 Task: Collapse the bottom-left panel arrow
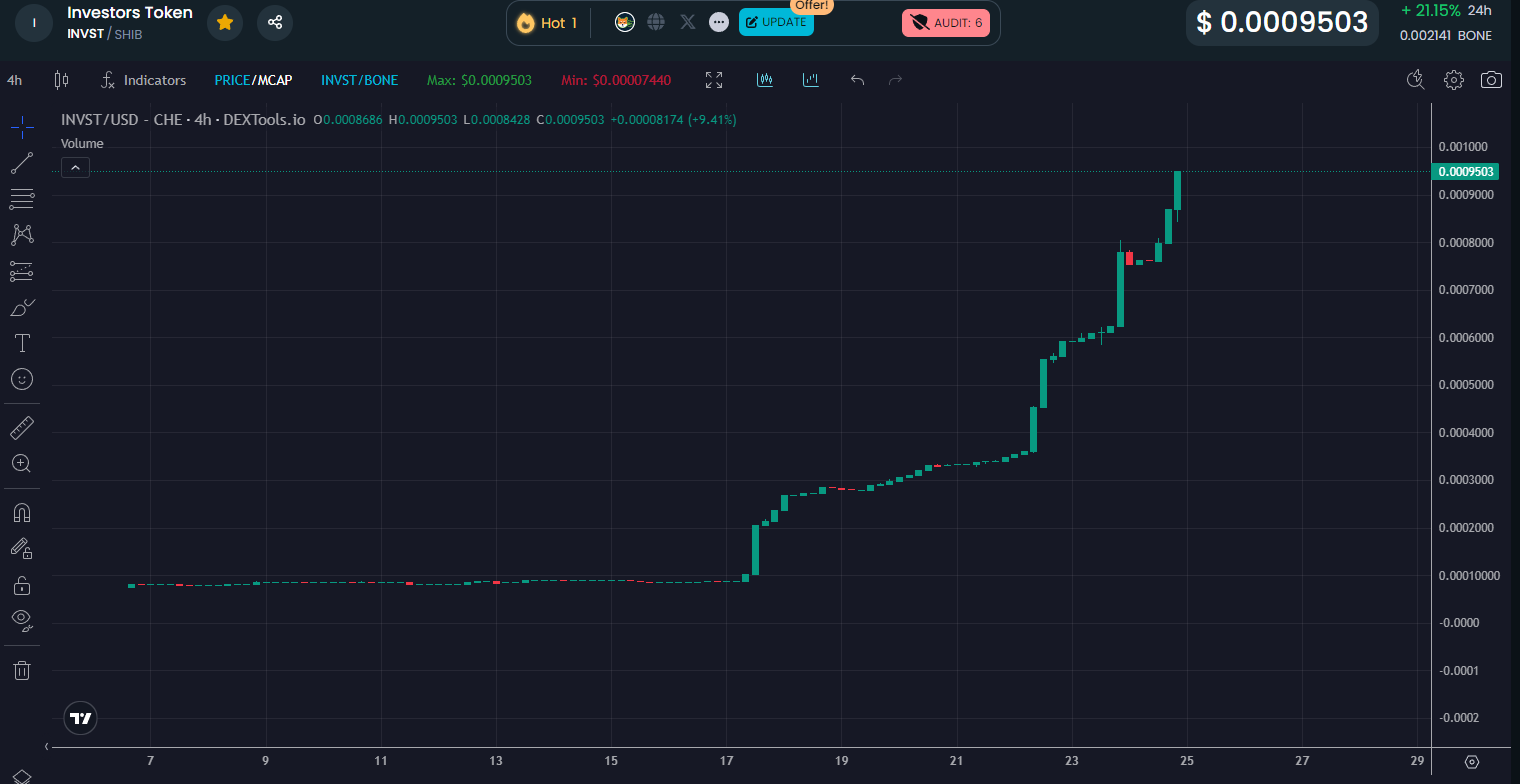48,746
